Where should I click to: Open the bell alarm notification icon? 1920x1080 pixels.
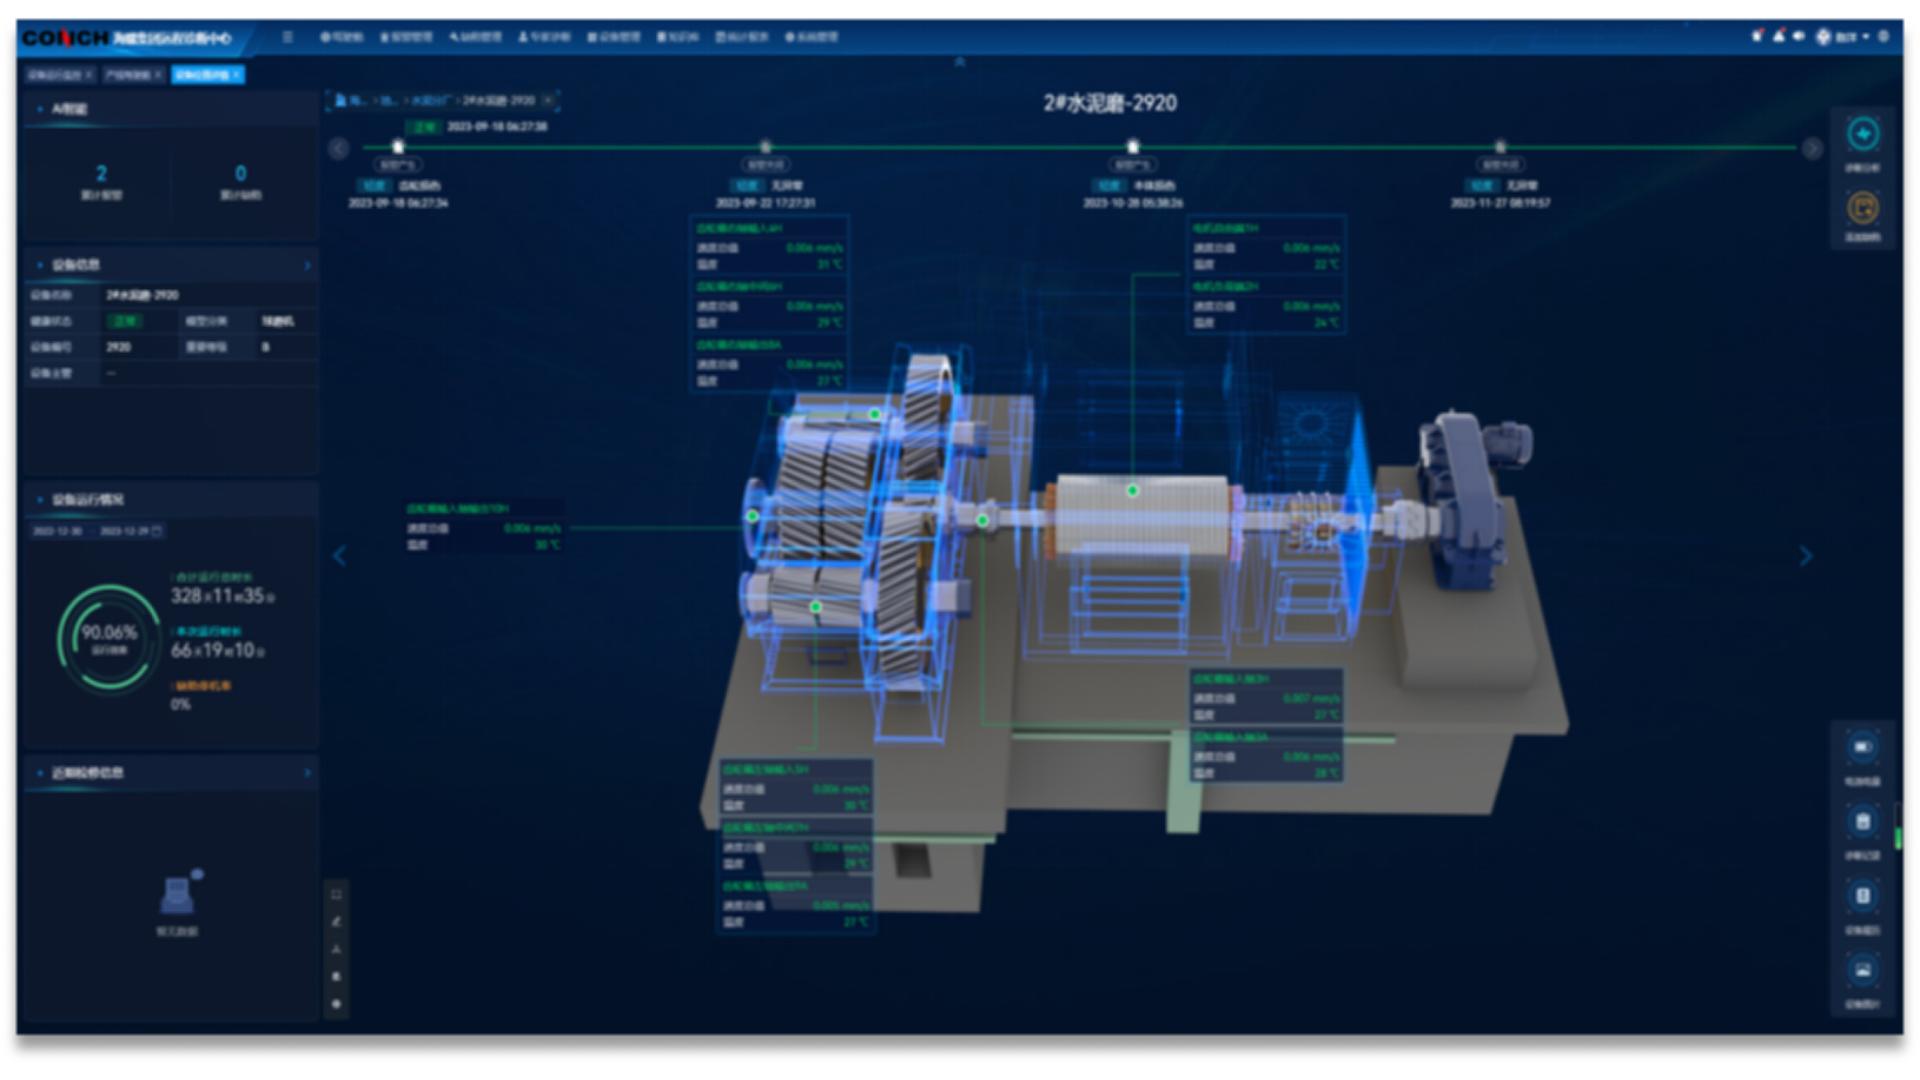coord(1778,36)
